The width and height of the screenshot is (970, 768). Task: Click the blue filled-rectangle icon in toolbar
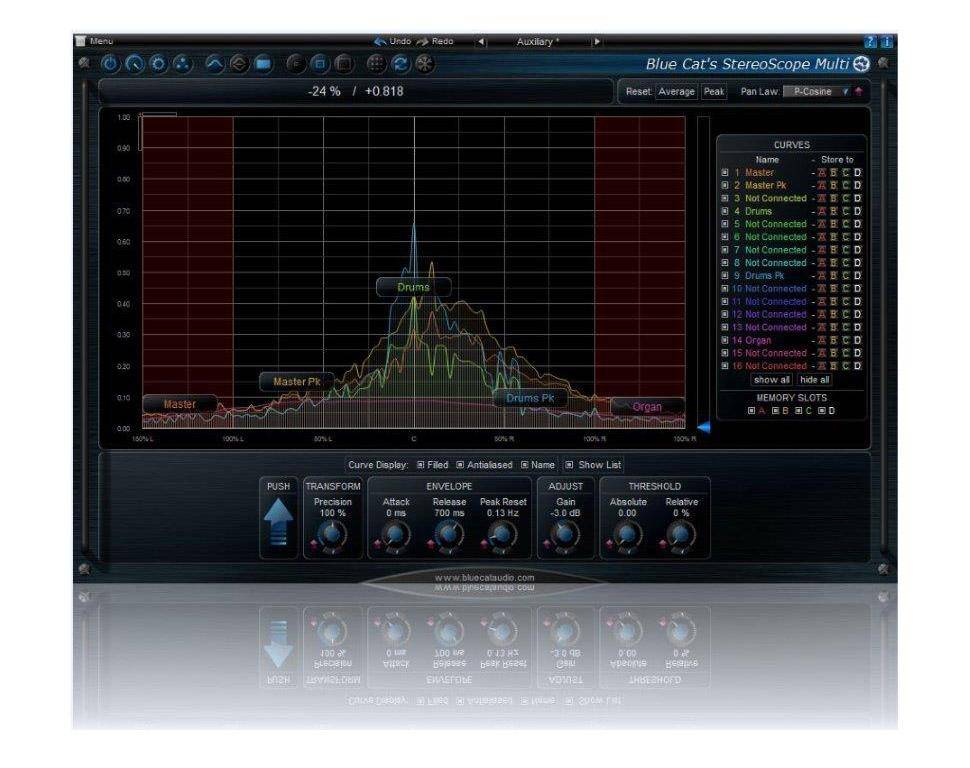[x=263, y=64]
